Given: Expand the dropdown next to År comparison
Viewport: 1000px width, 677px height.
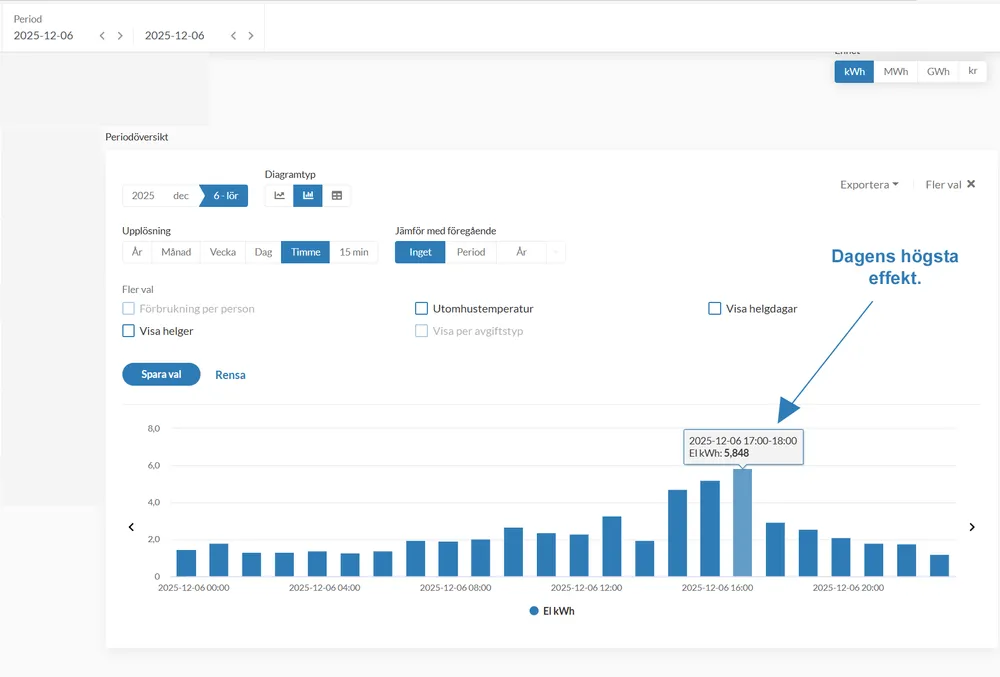Looking at the screenshot, I should point(555,252).
